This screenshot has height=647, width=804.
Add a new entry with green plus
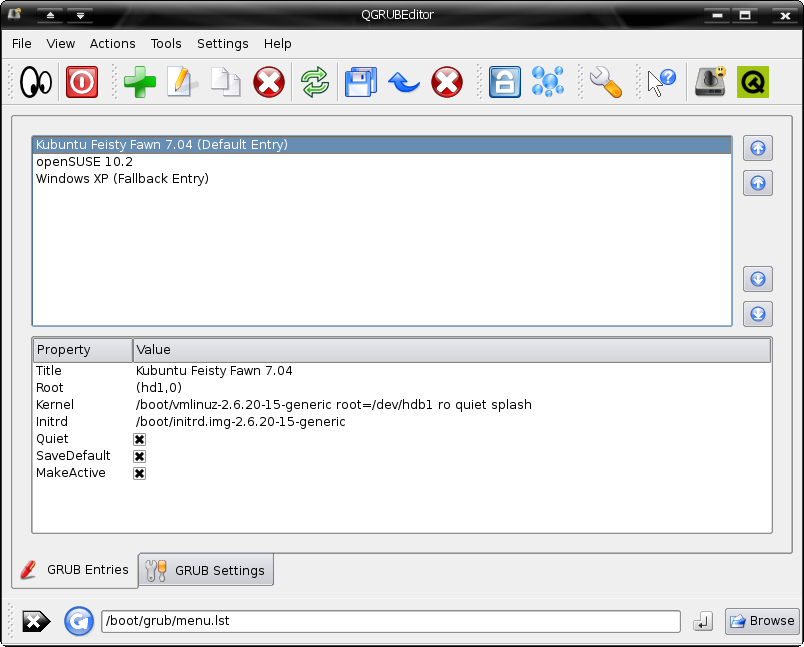(x=140, y=82)
